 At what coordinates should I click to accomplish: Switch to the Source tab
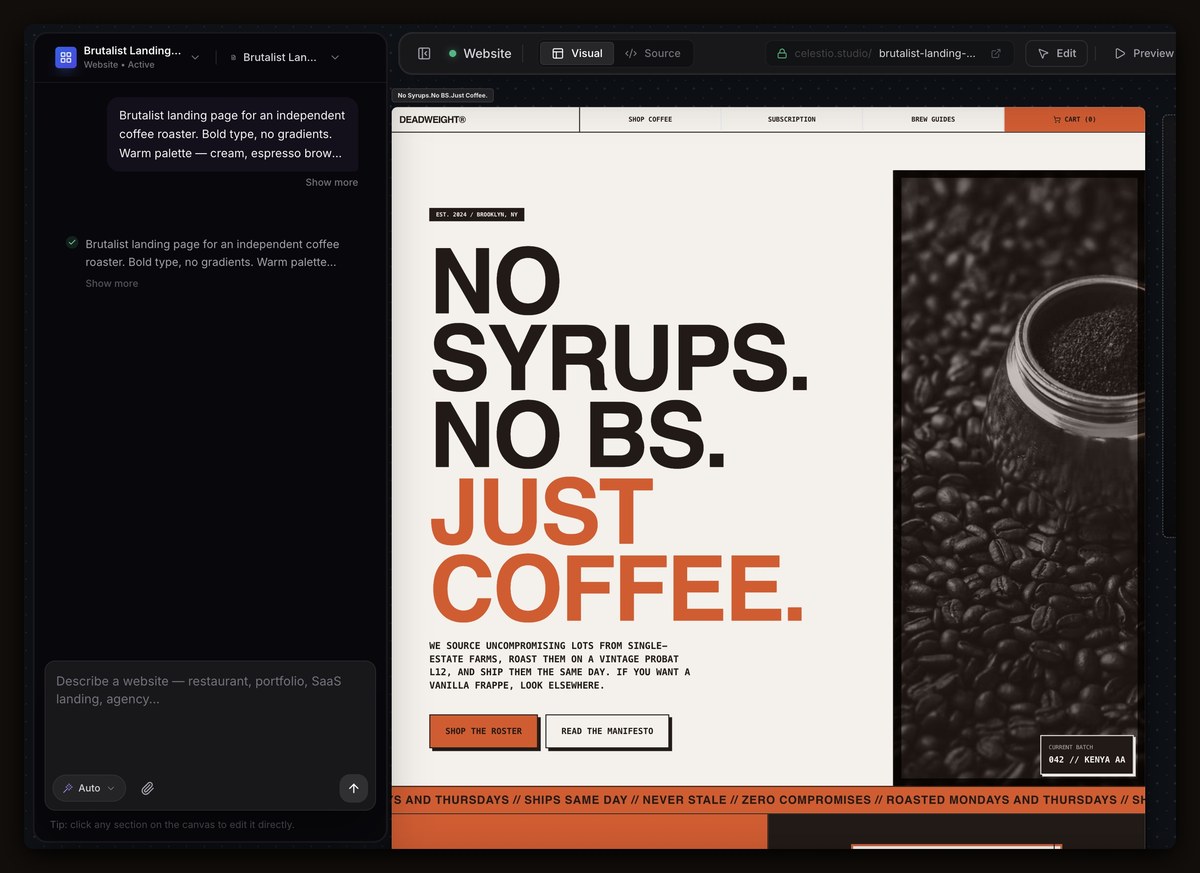click(x=652, y=53)
